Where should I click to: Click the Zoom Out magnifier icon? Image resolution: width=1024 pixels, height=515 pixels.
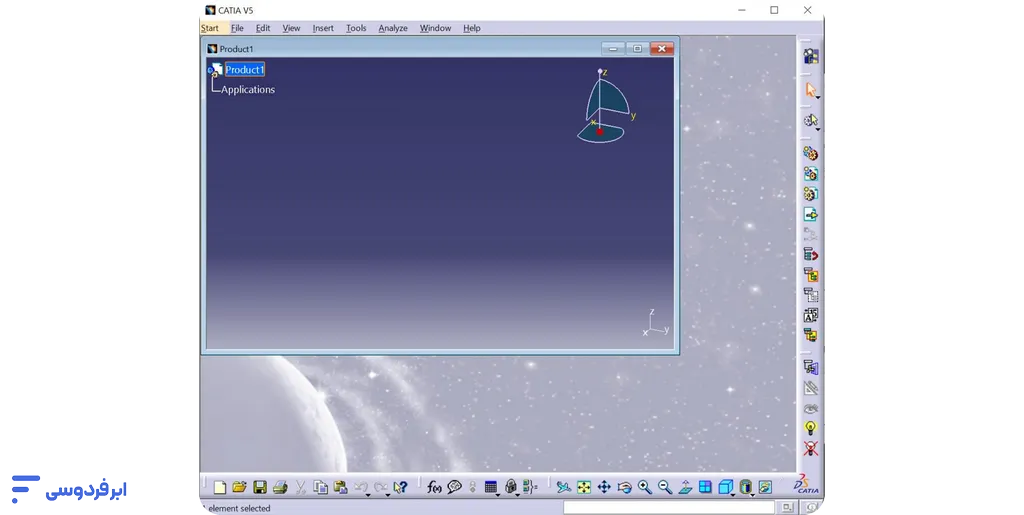(665, 487)
